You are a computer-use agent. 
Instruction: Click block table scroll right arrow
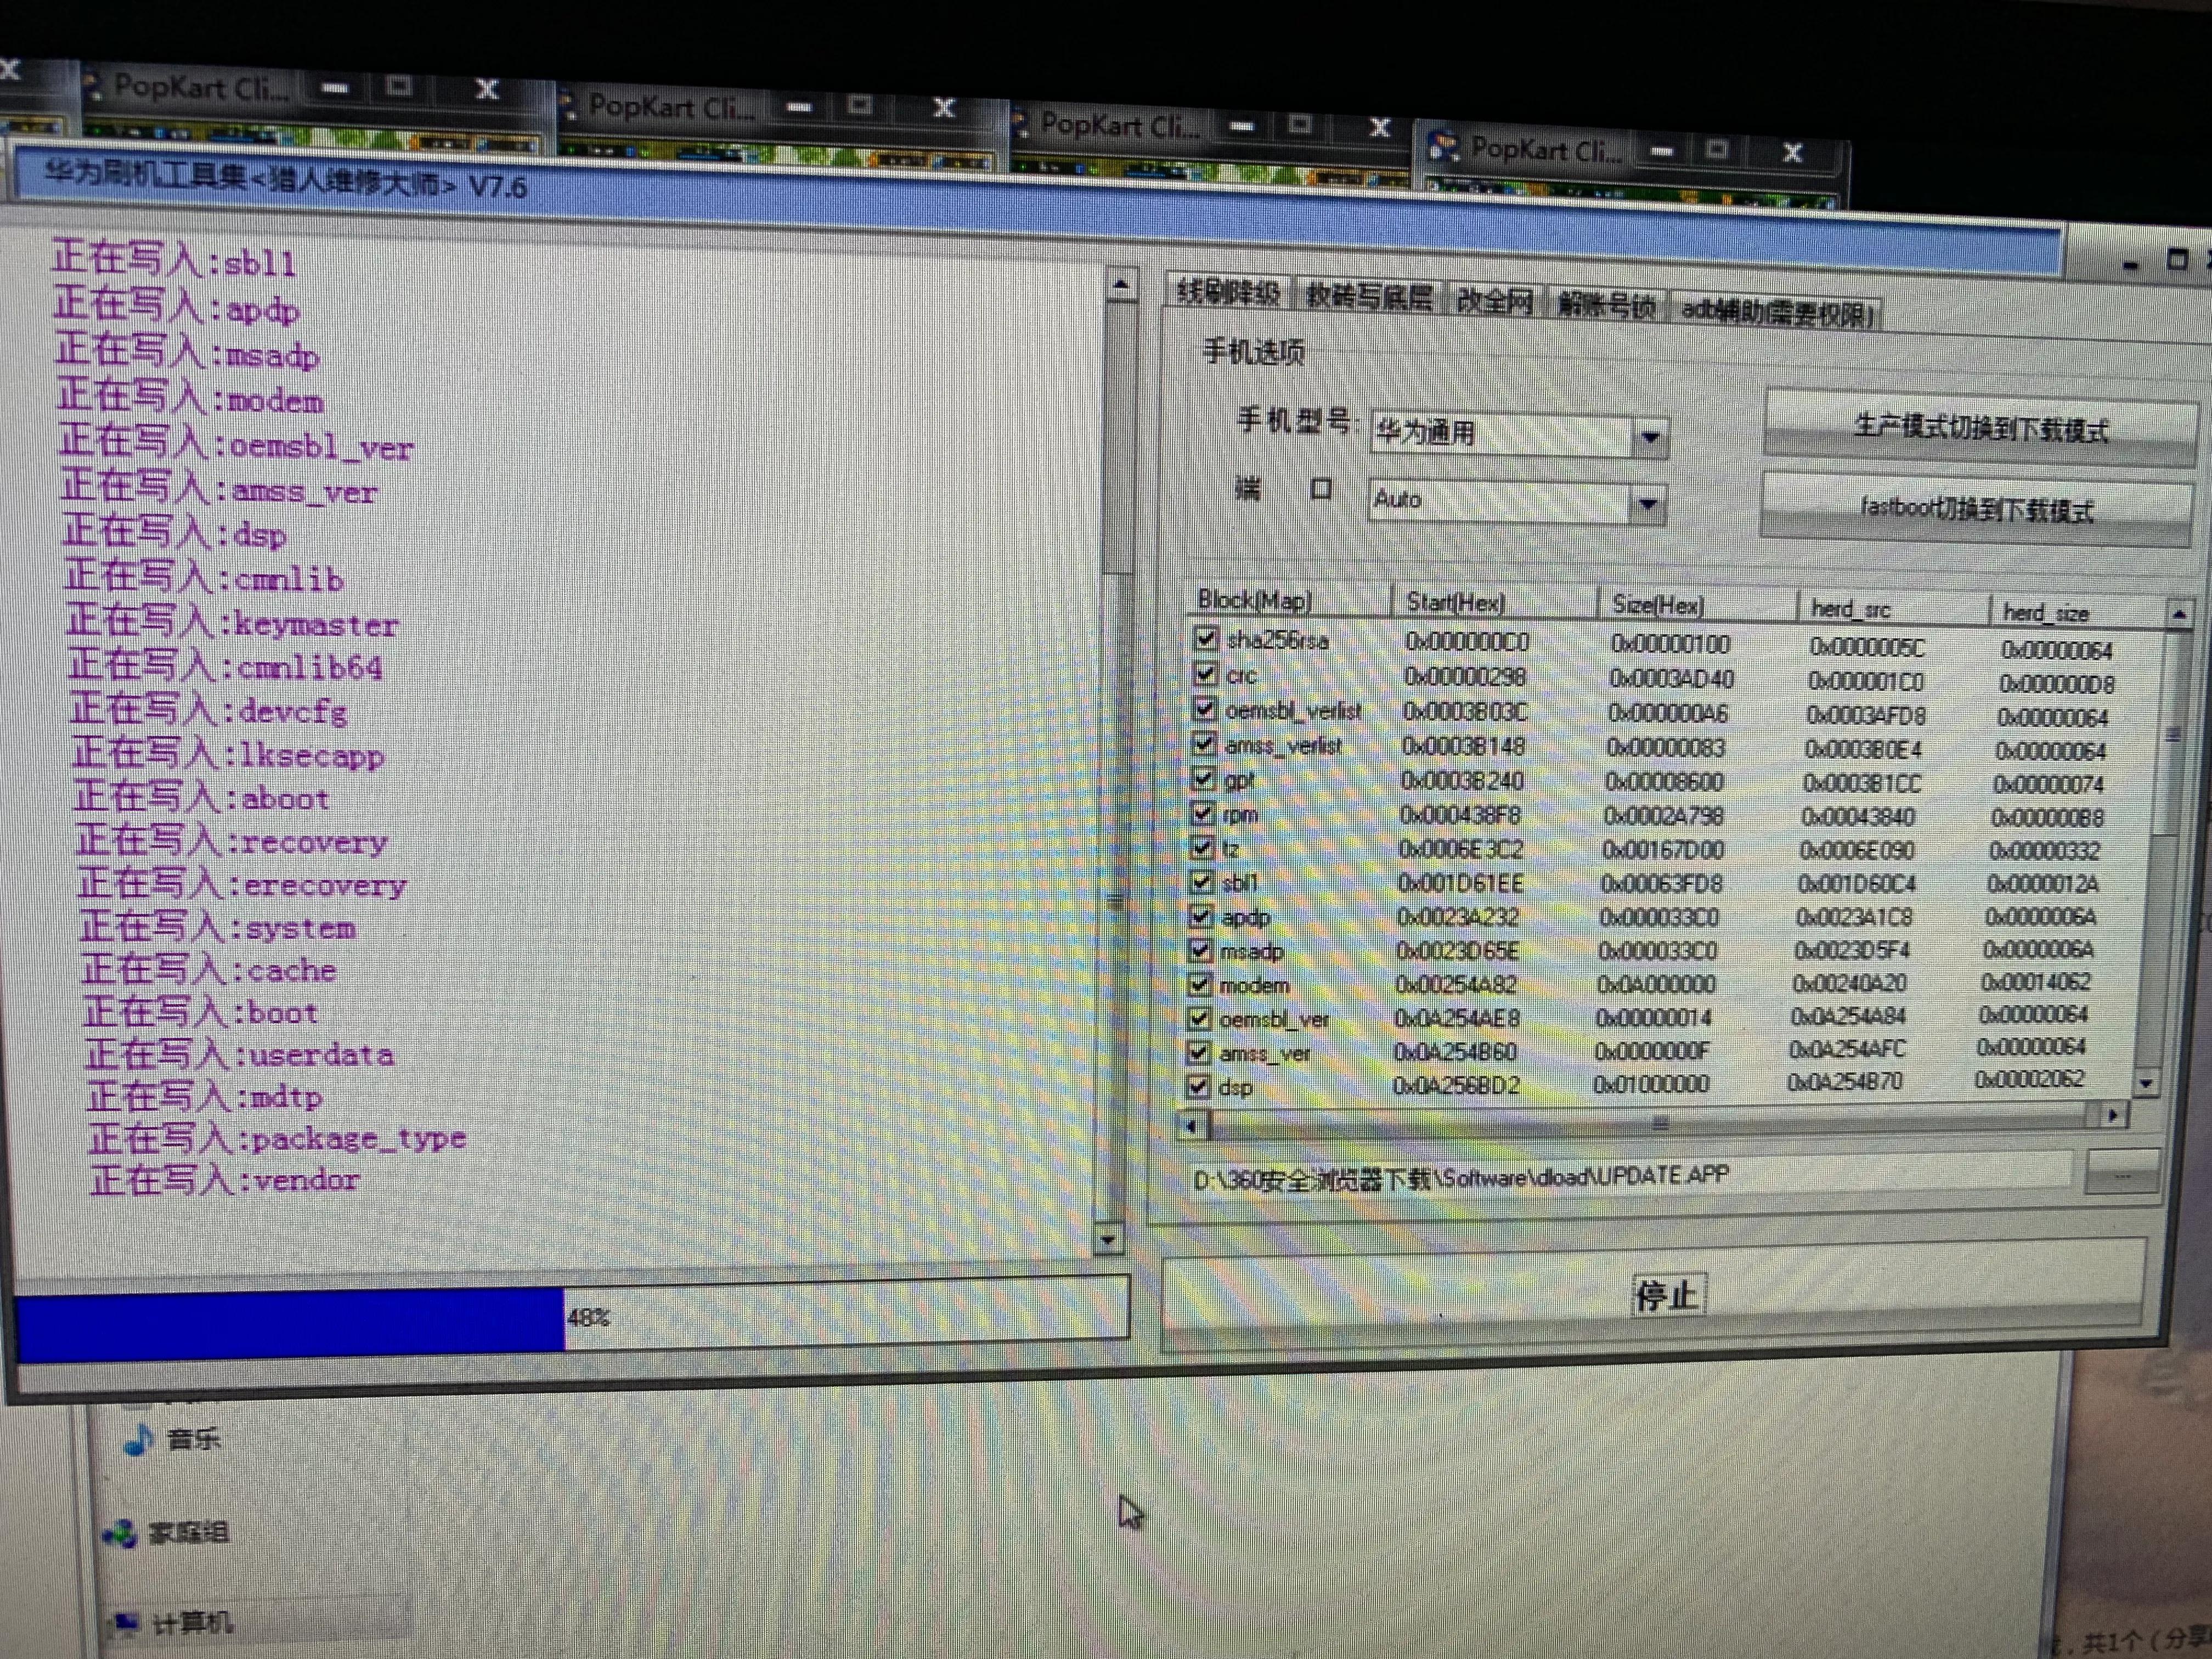click(x=2112, y=1115)
